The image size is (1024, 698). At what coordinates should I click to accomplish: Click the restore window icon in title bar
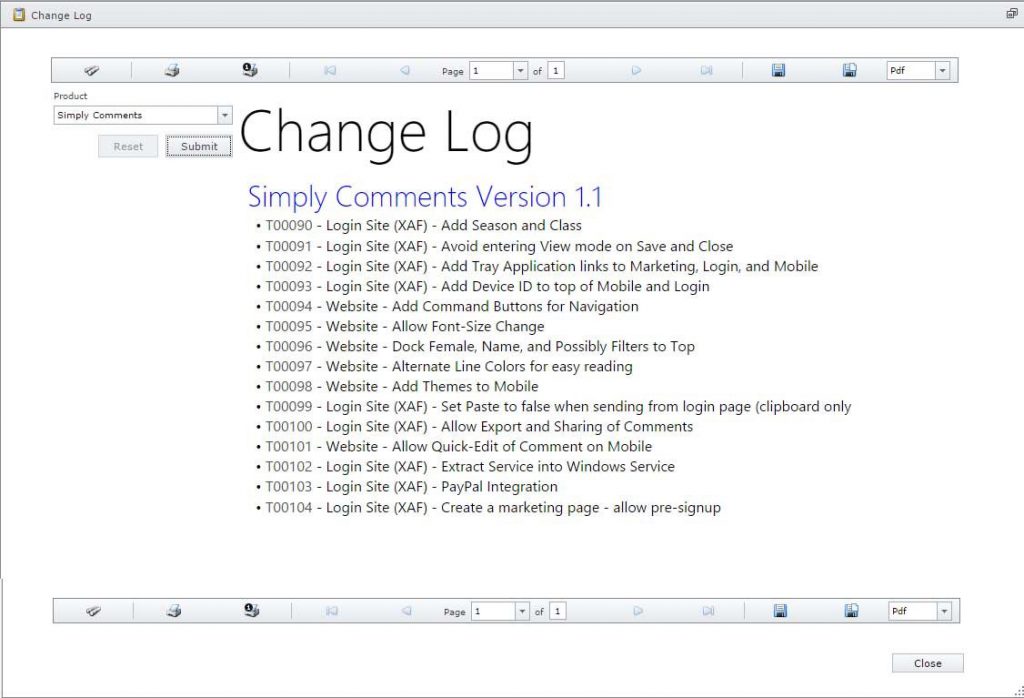tap(1012, 14)
